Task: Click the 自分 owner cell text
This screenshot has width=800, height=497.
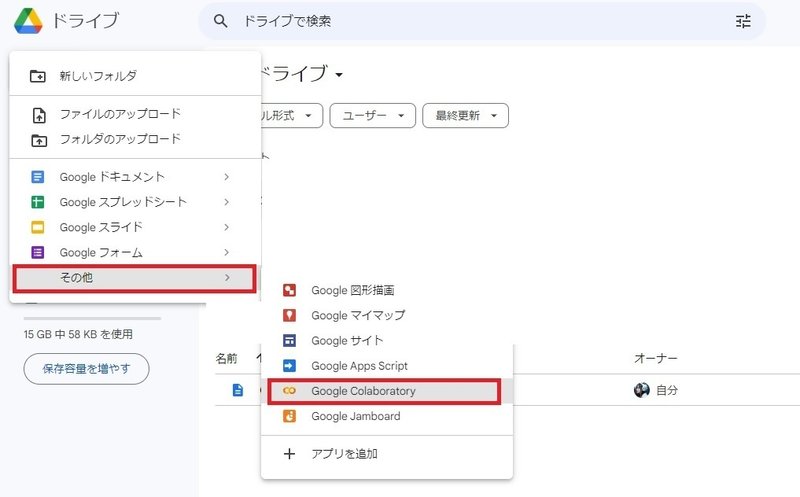Action: pyautogui.click(x=667, y=390)
